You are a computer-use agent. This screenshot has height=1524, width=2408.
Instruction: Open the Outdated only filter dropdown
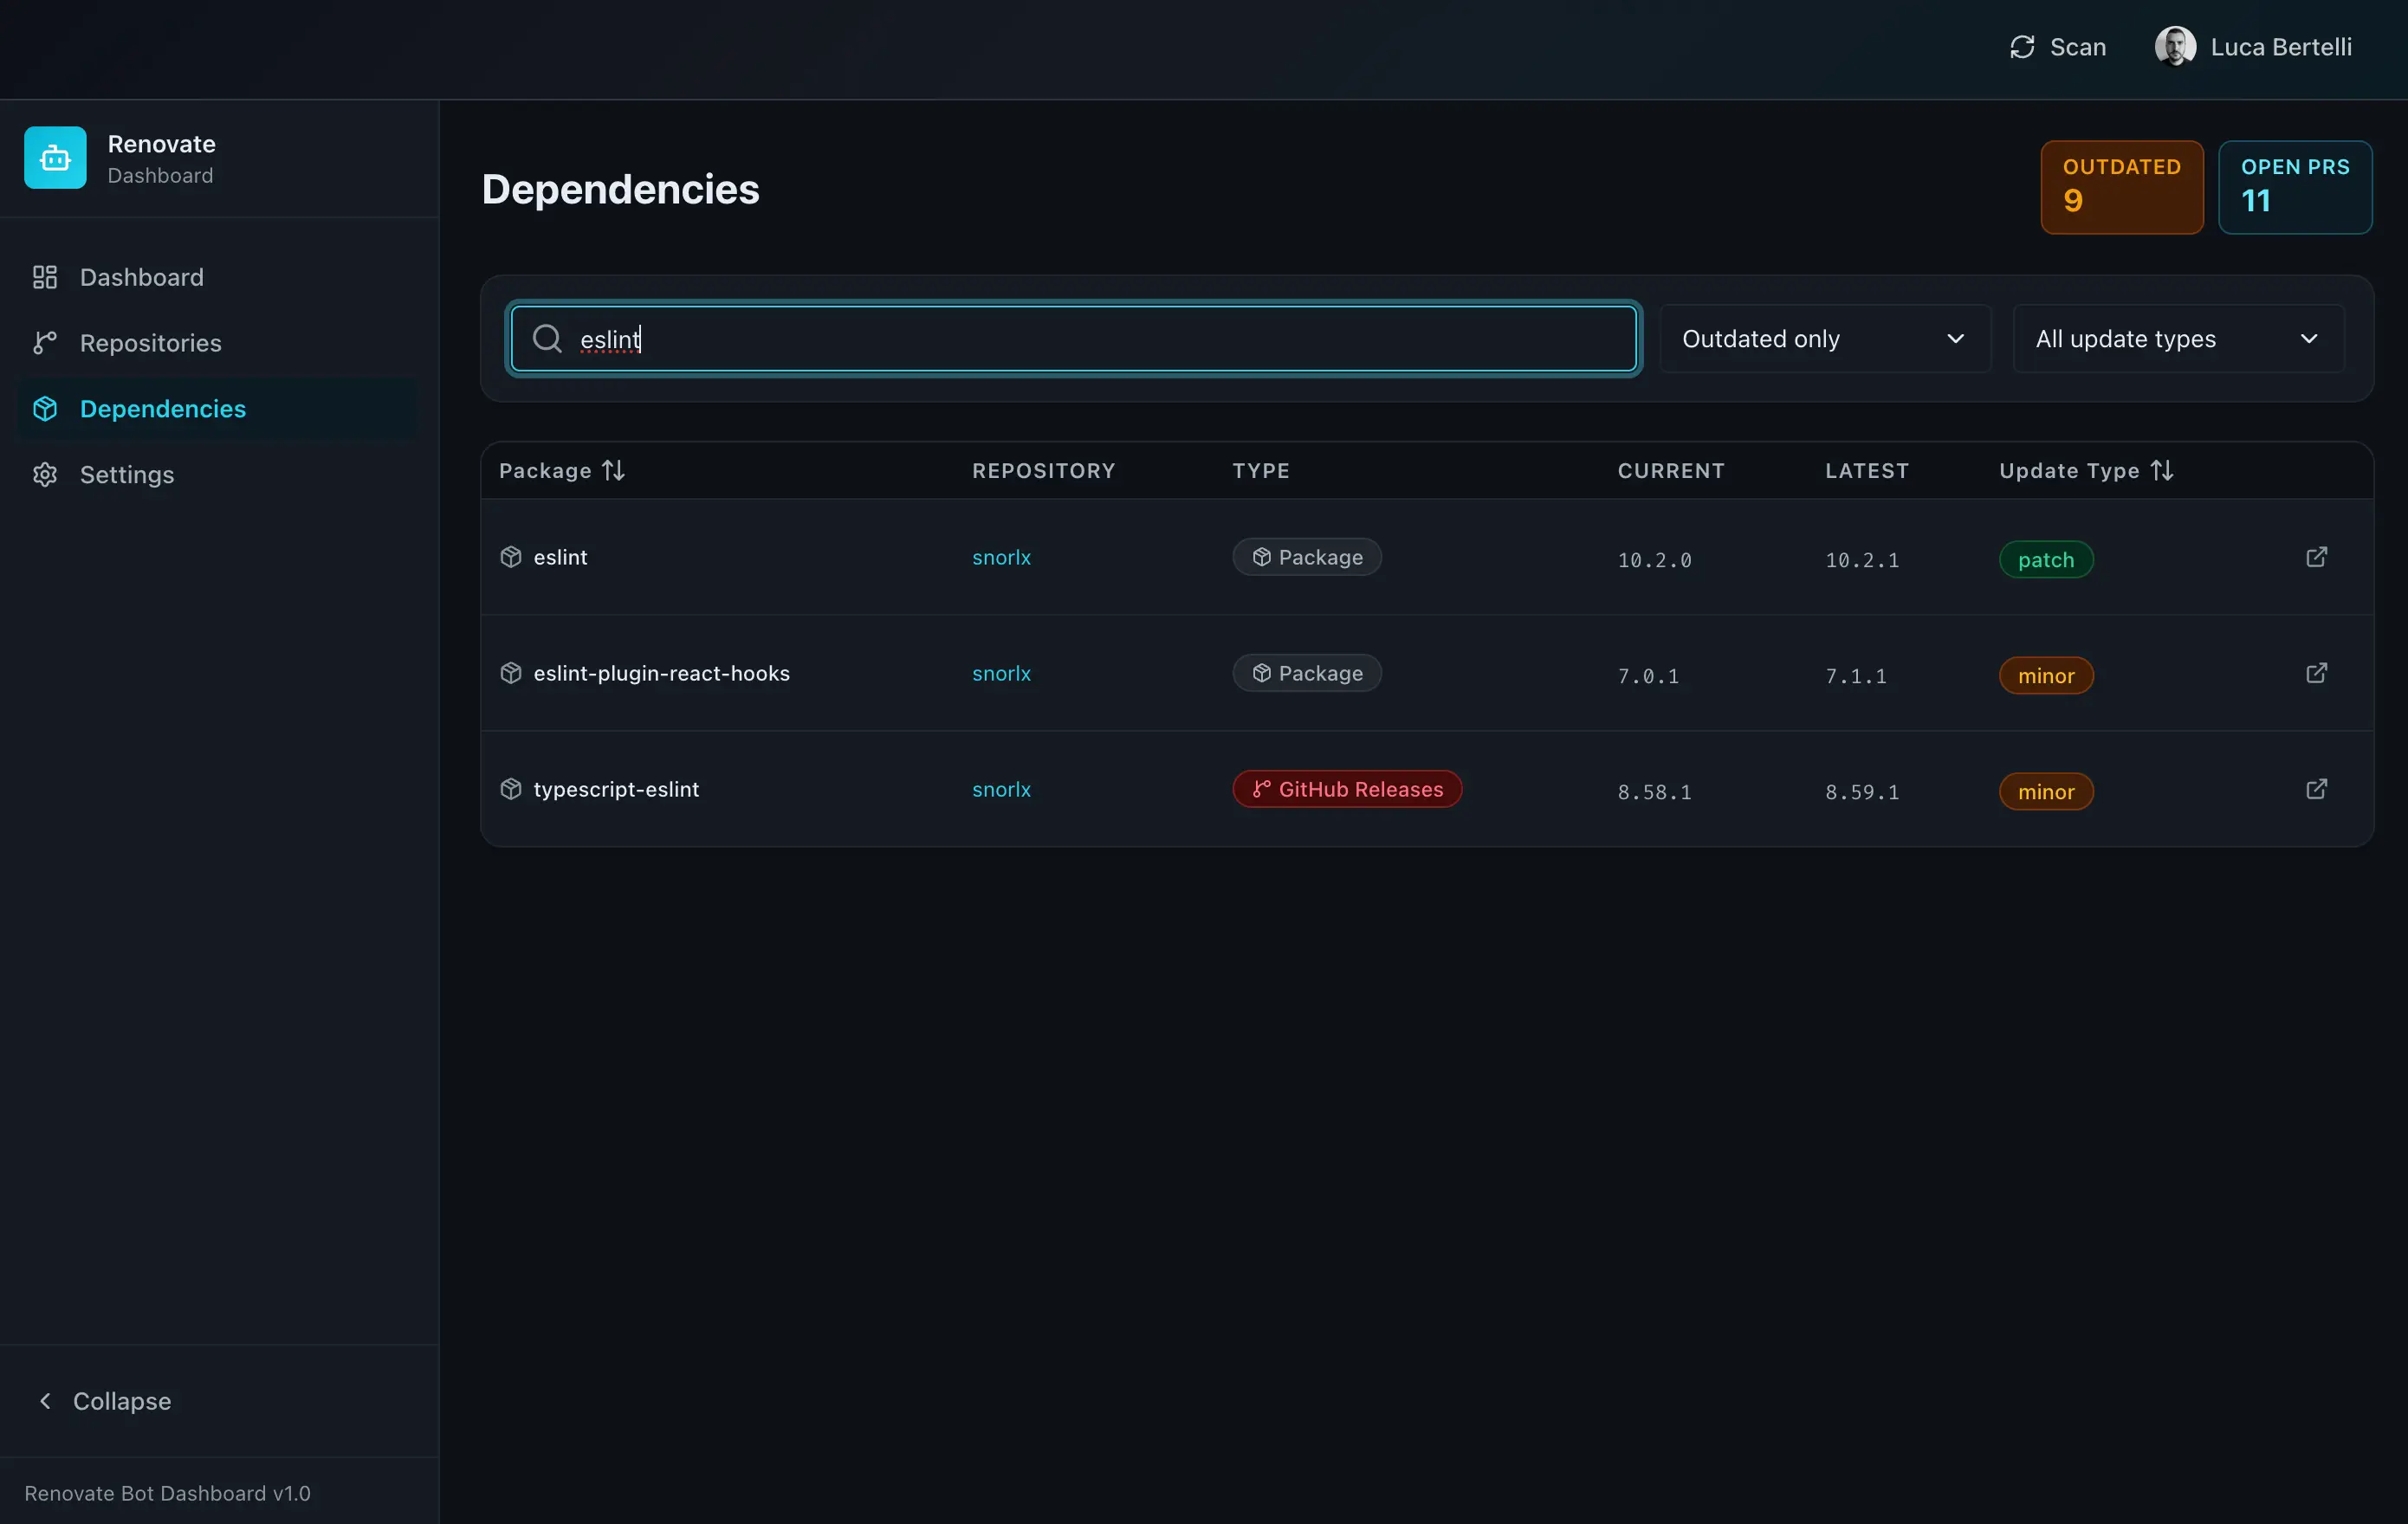tap(1825, 339)
